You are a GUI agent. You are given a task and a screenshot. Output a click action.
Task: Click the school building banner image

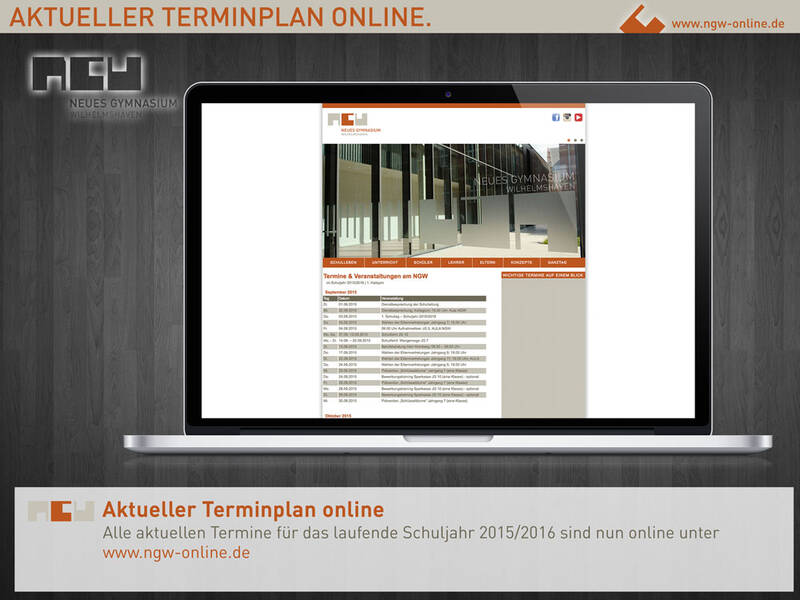tap(453, 200)
